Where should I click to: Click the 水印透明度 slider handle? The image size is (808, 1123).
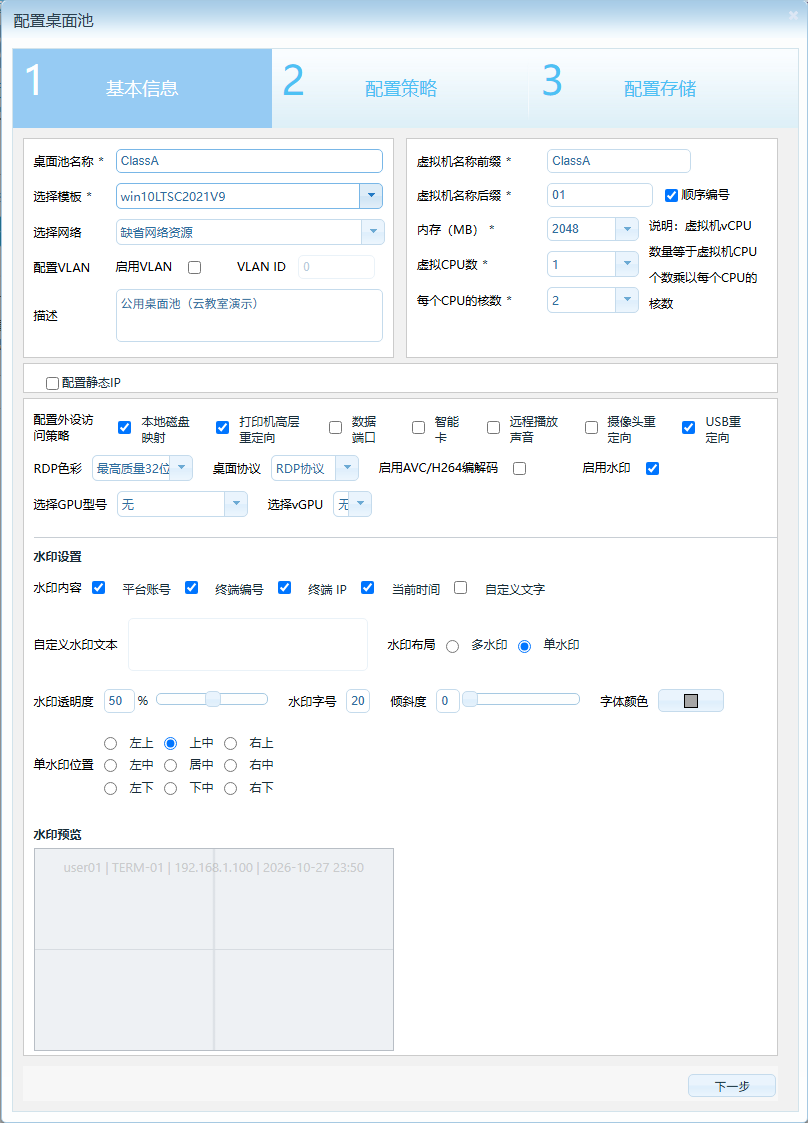[x=213, y=699]
